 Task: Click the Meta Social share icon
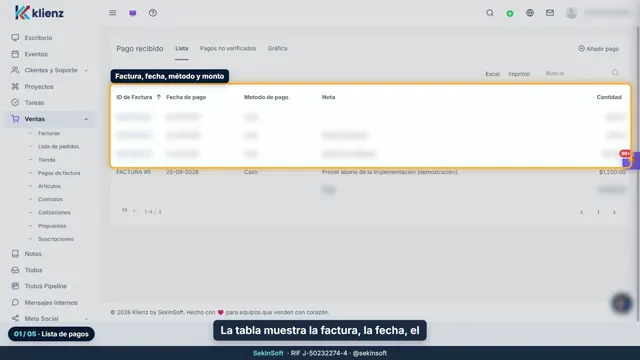point(15,318)
